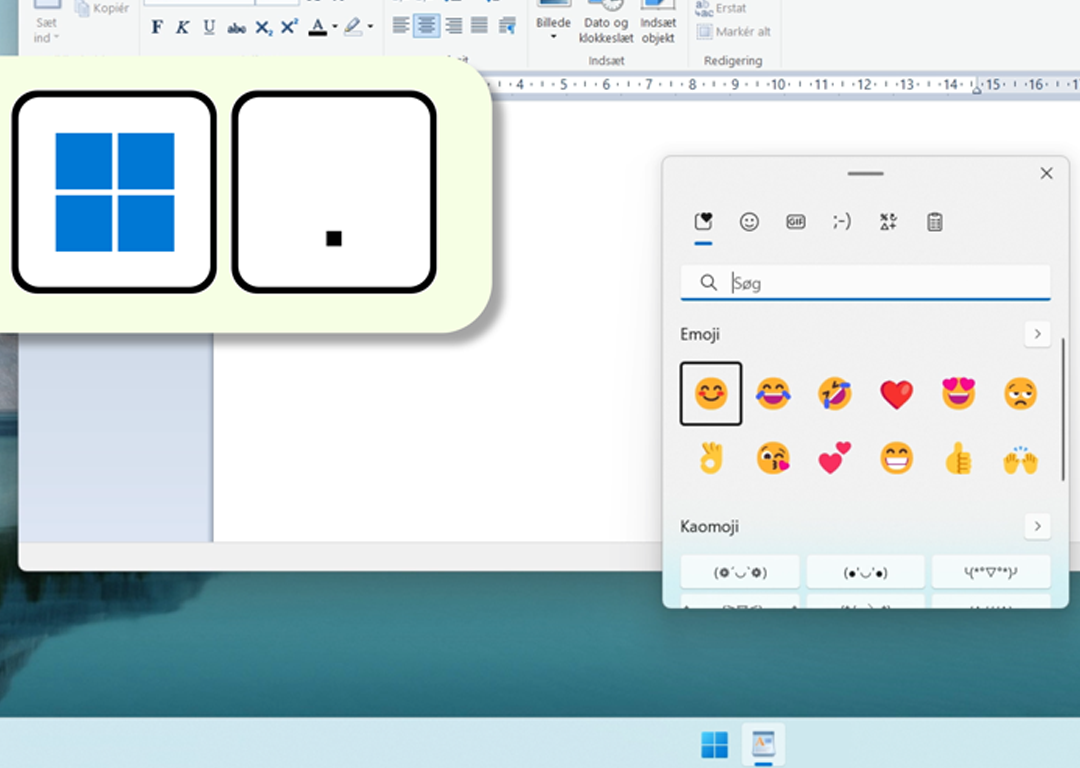Insert the sad pensive face emoji
Screen dimensions: 1080x768
point(1021,394)
